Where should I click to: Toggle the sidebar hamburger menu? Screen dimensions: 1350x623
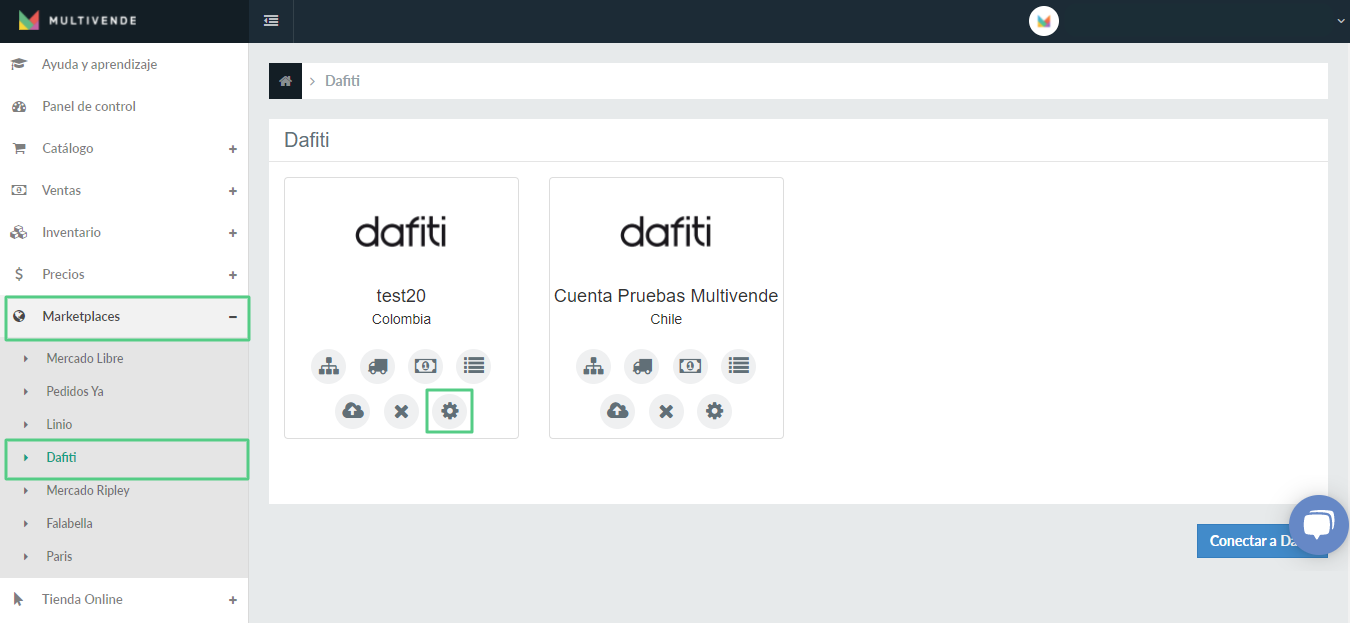271,21
